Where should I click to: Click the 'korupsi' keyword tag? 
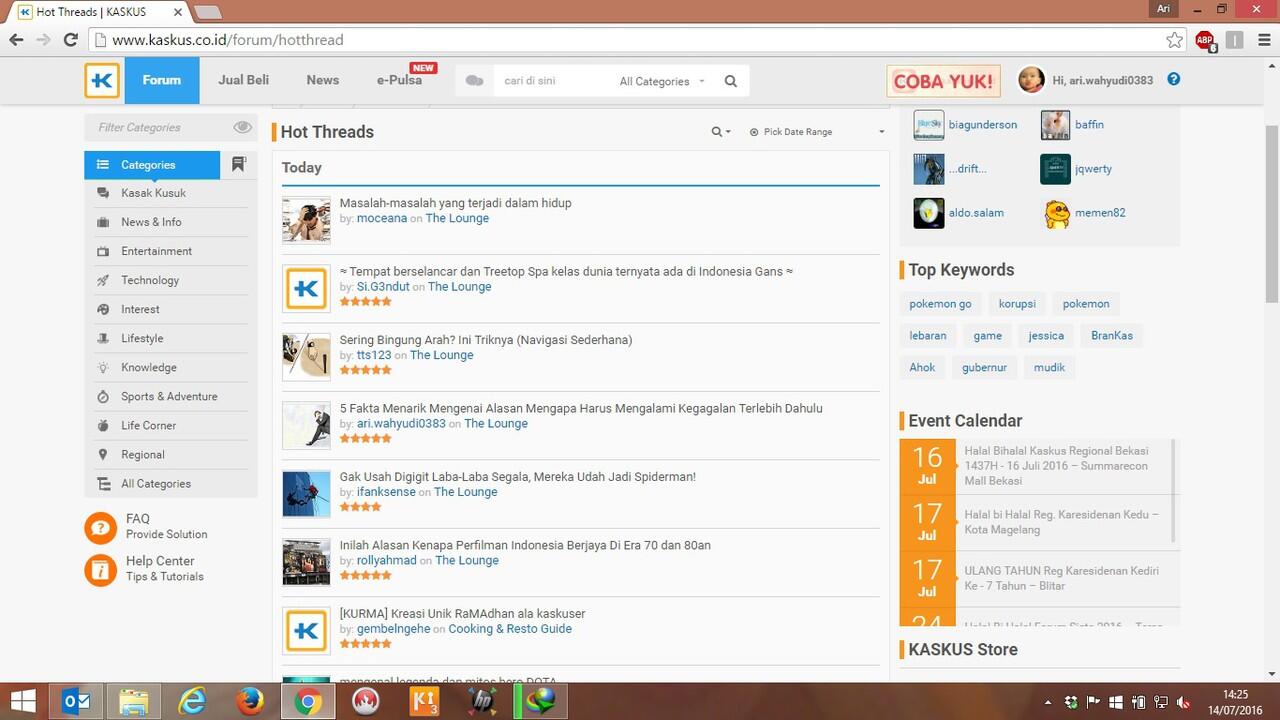tap(1017, 304)
